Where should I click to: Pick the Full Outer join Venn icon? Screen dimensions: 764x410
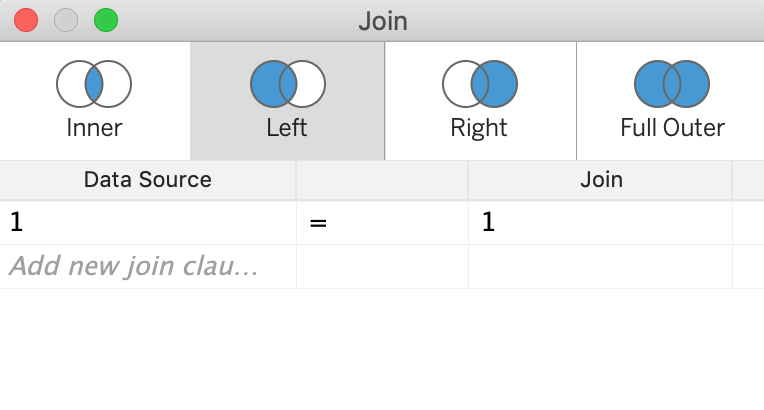(x=672, y=85)
